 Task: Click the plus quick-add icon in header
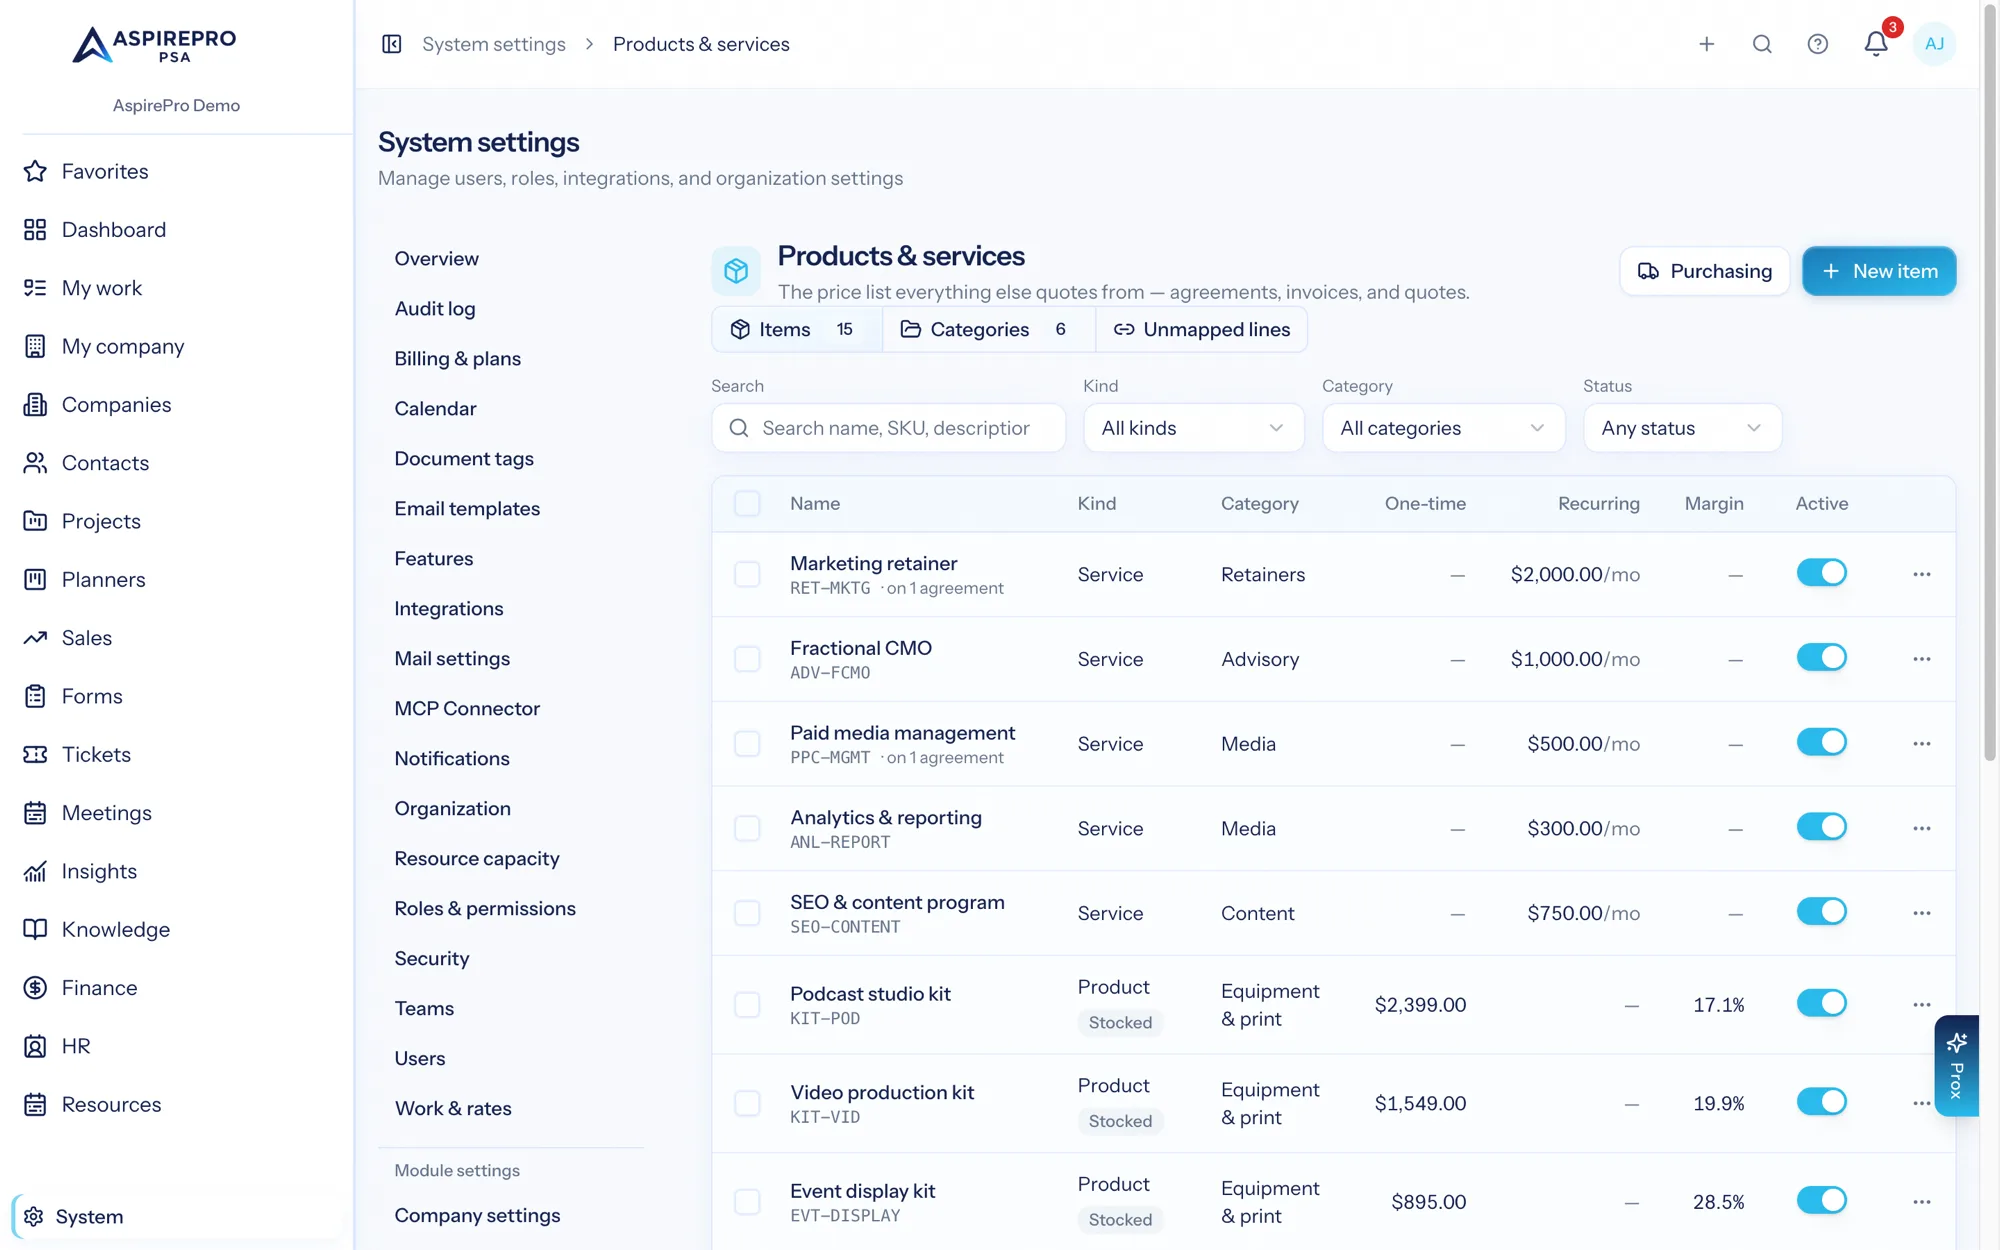coord(1707,44)
